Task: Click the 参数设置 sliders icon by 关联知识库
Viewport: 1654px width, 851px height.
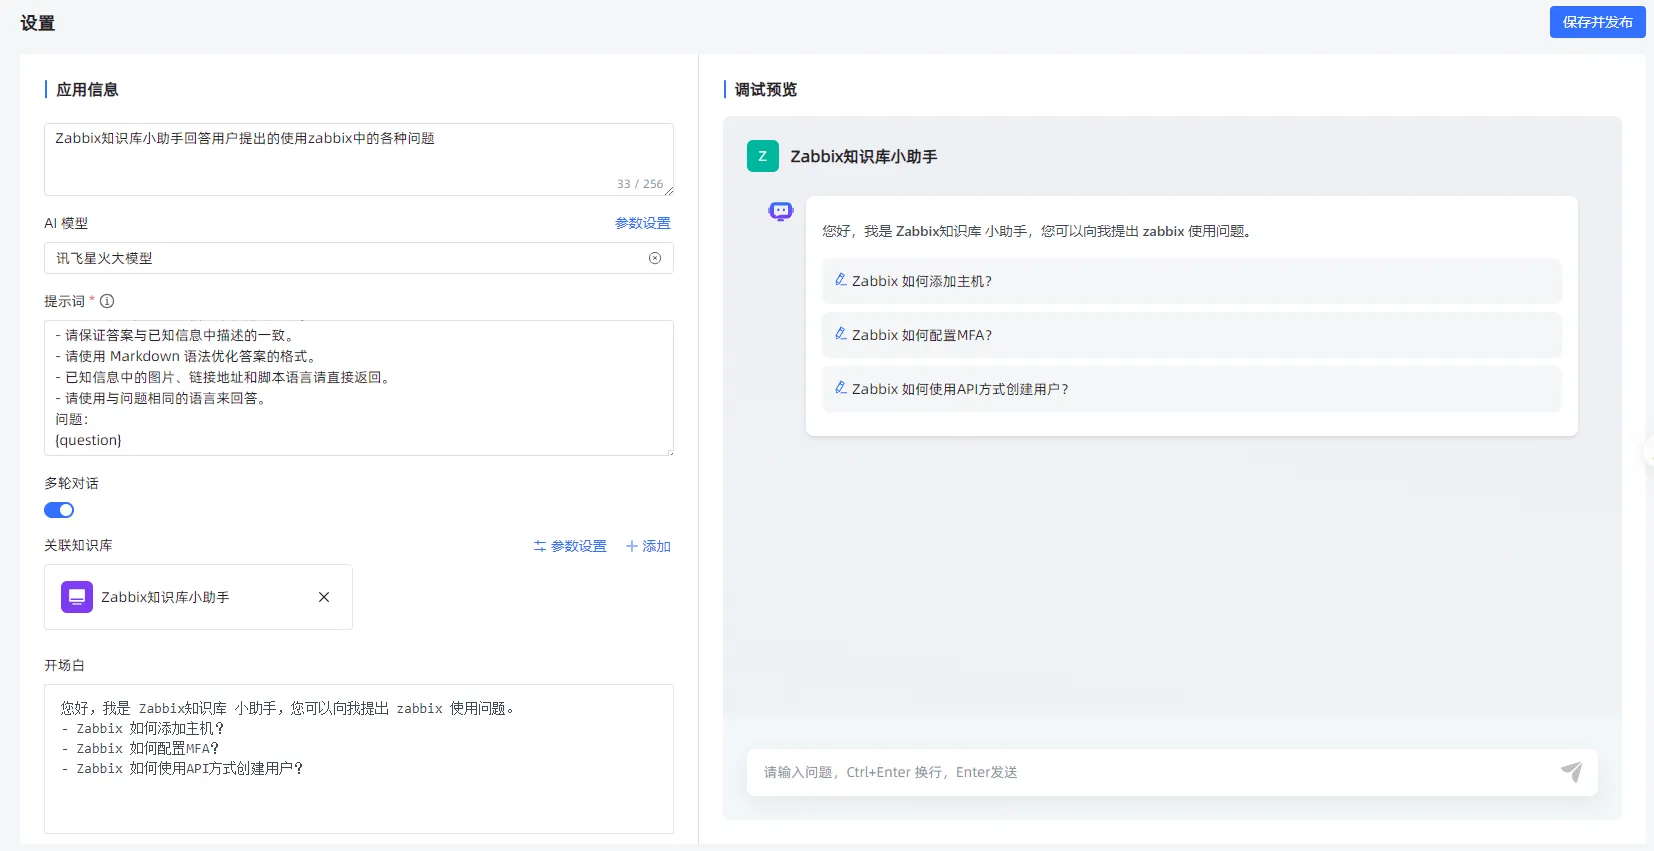Action: coord(540,546)
